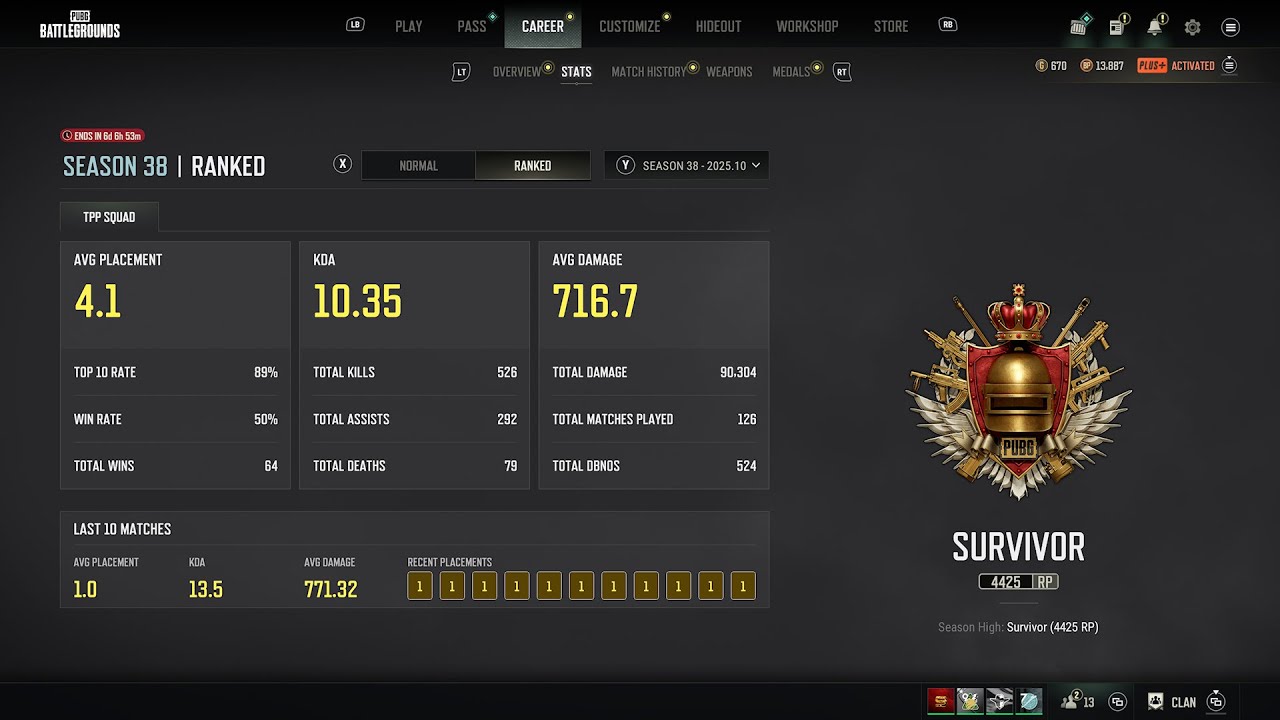The width and height of the screenshot is (1280, 720).
Task: Click the TOTAL ASSISTS row
Action: click(415, 419)
